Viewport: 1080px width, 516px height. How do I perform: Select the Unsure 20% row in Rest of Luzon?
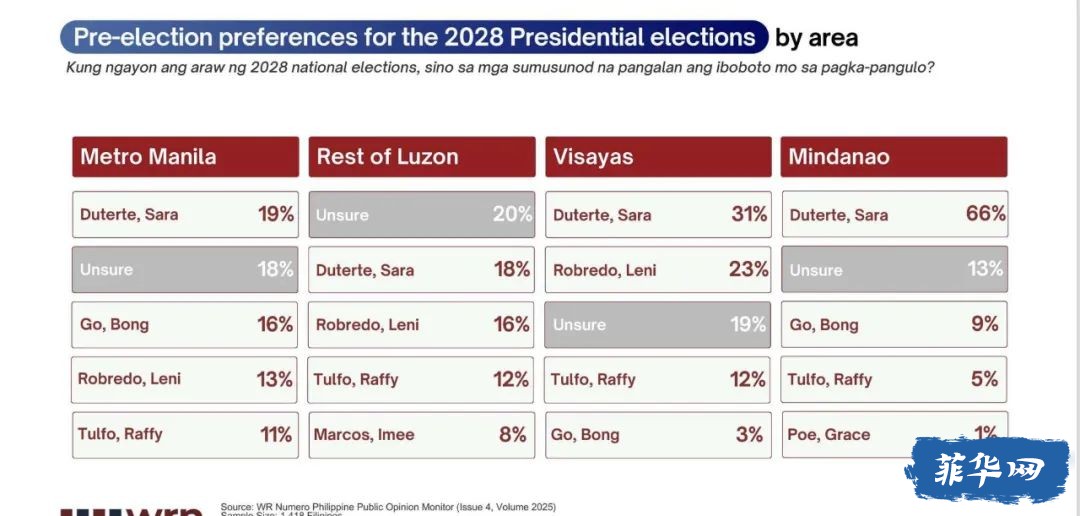click(422, 214)
